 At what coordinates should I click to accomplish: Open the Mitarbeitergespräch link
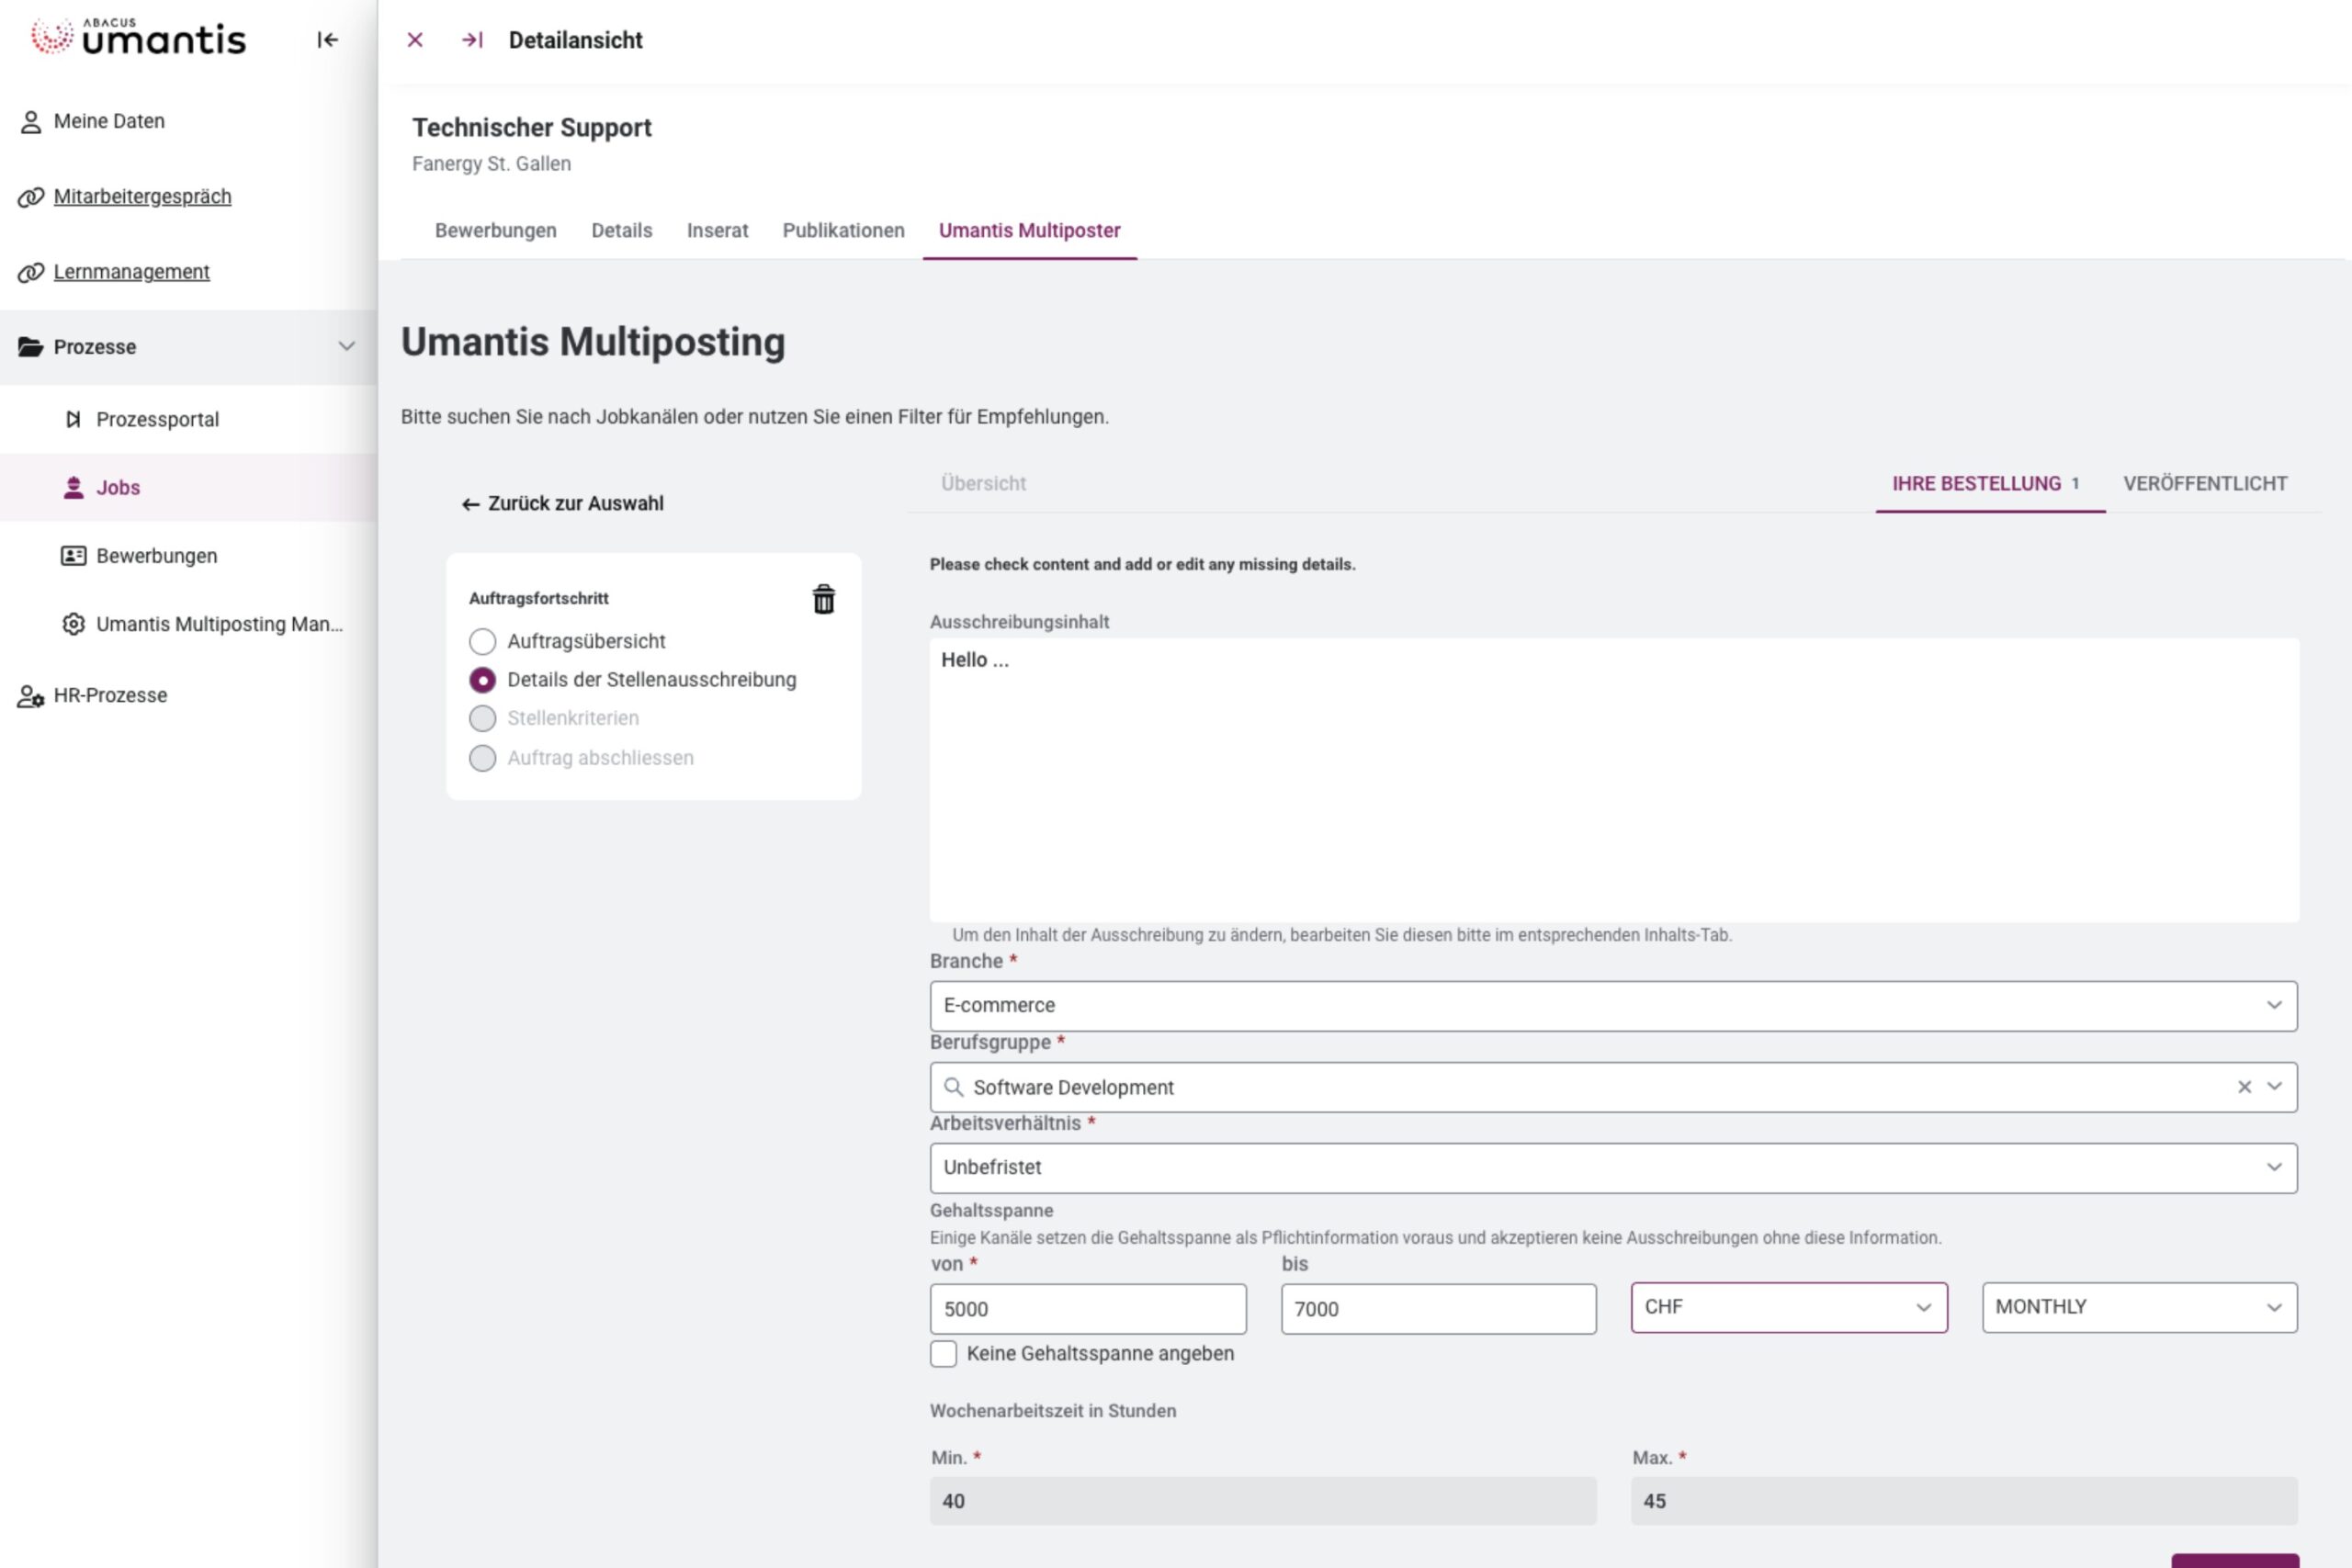(142, 197)
